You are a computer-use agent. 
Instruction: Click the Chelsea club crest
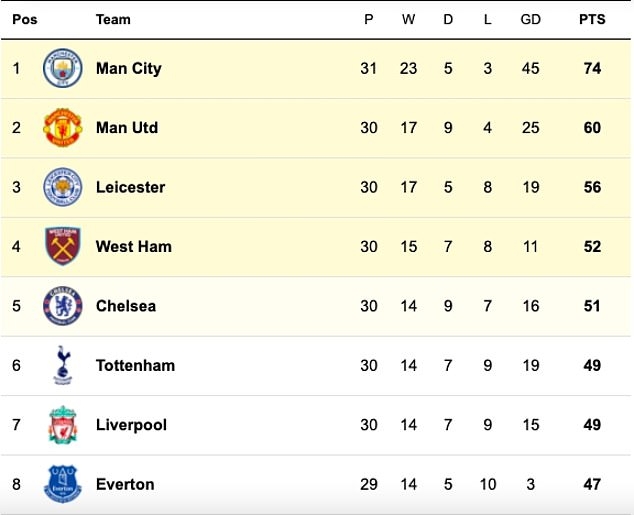pyautogui.click(x=60, y=306)
